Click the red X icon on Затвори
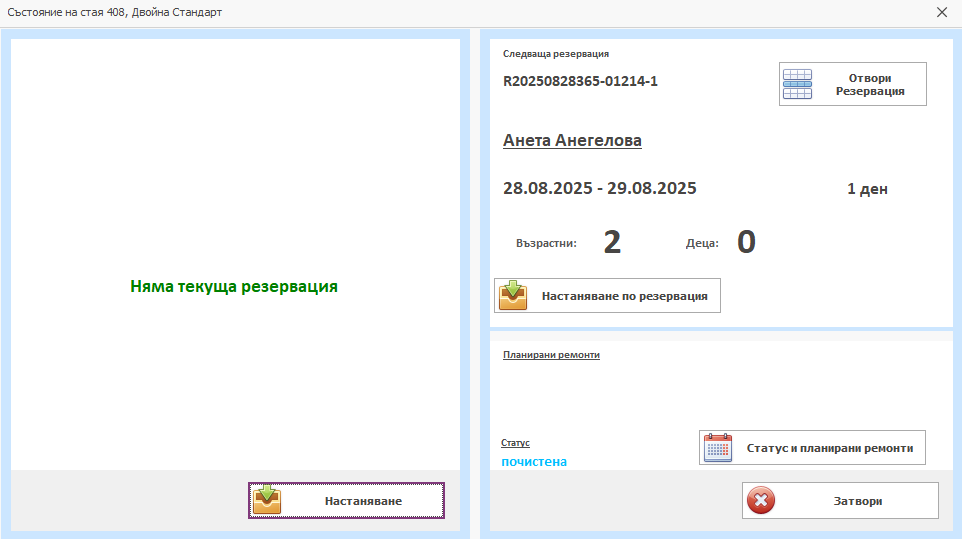The image size is (962, 539). click(761, 501)
